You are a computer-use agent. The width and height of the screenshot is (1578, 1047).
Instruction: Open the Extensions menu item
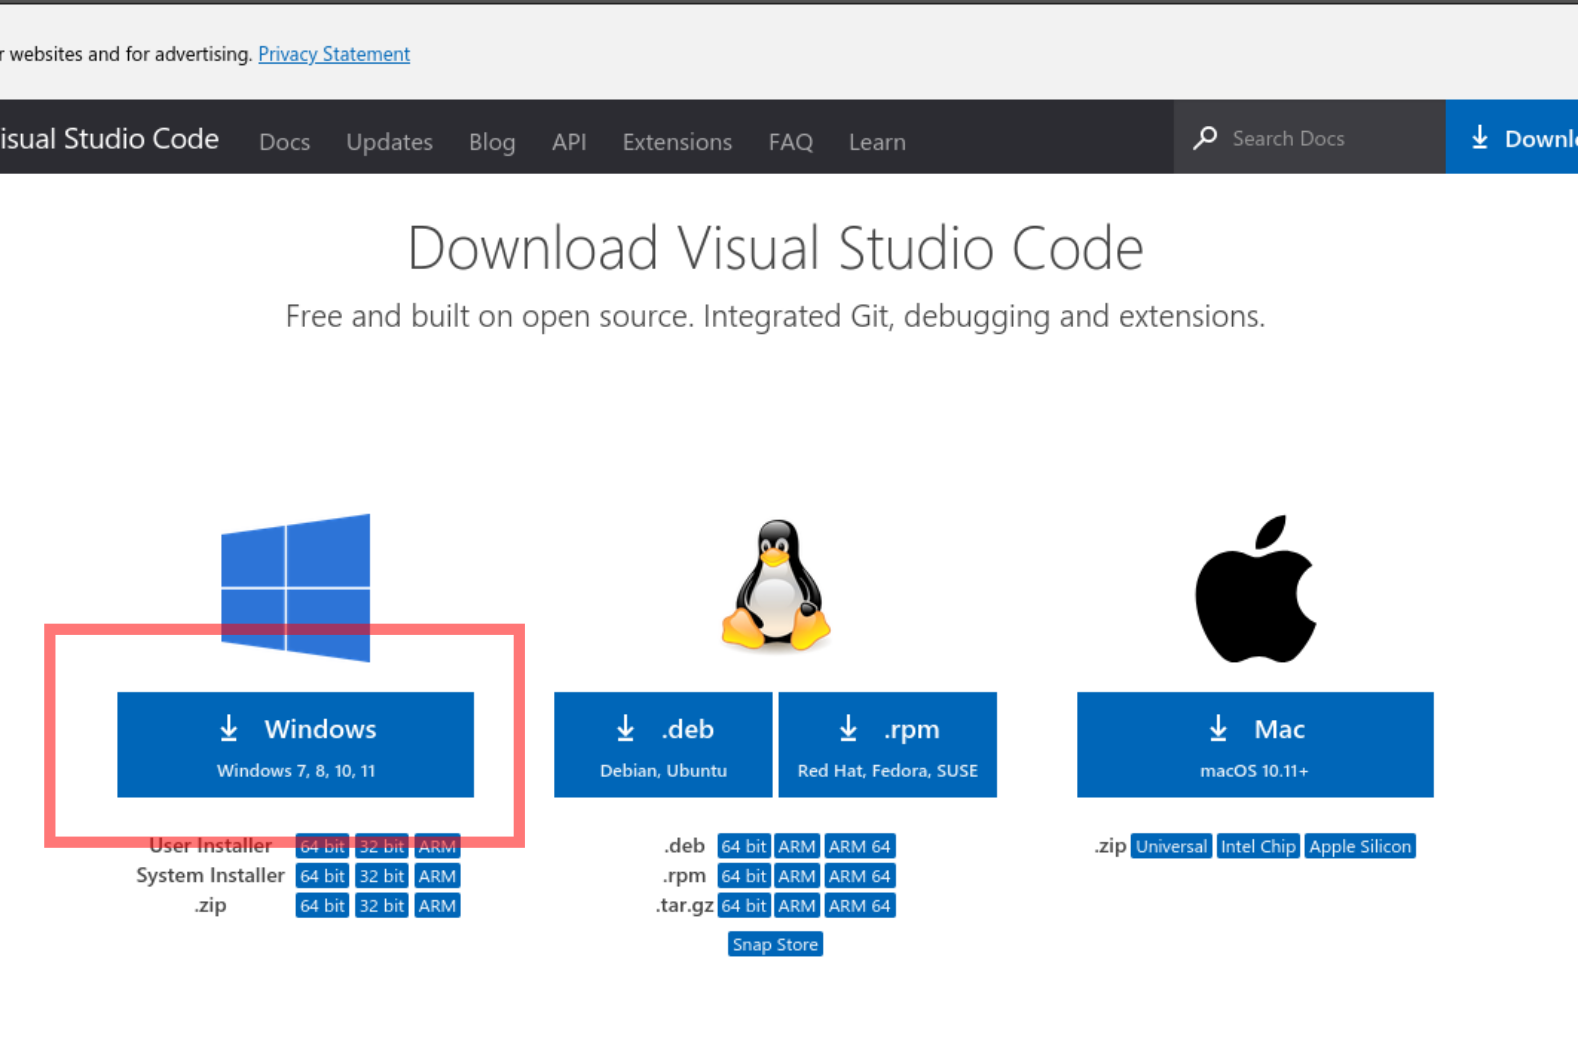point(677,142)
